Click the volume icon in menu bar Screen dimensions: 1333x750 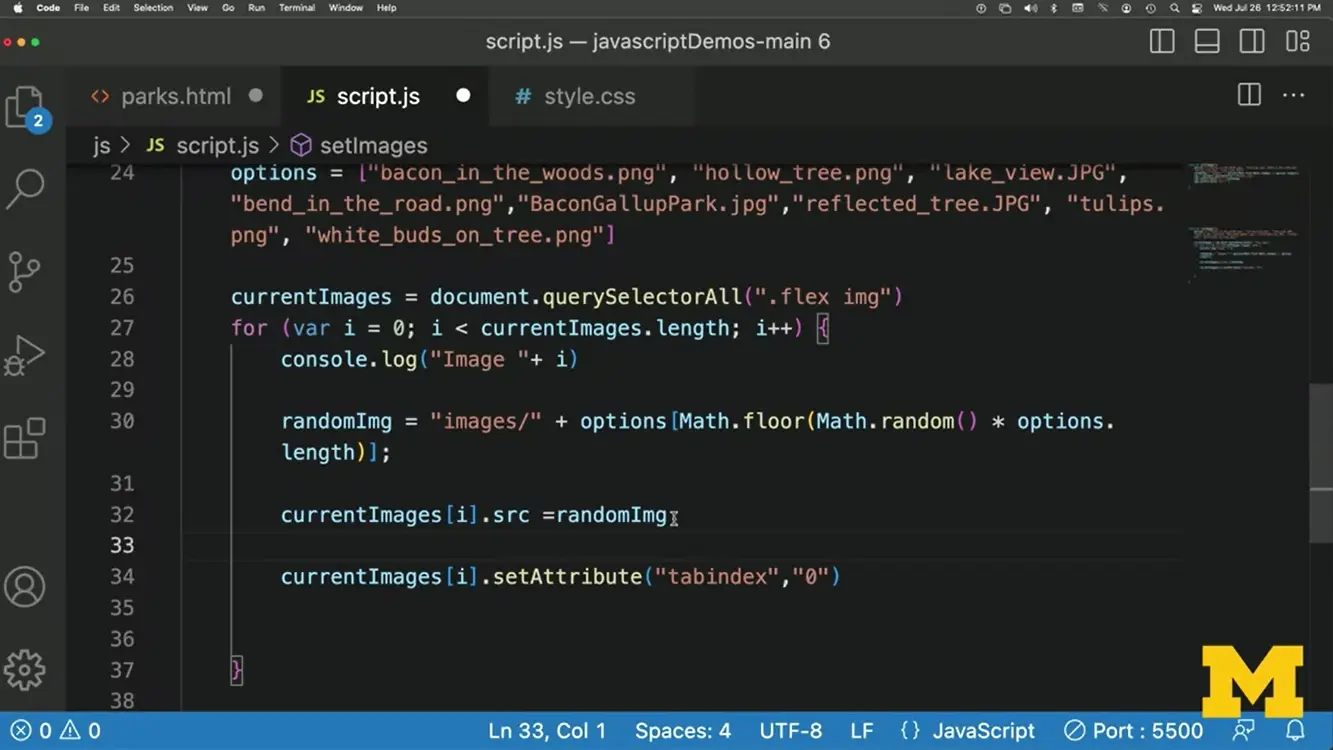coord(1030,8)
